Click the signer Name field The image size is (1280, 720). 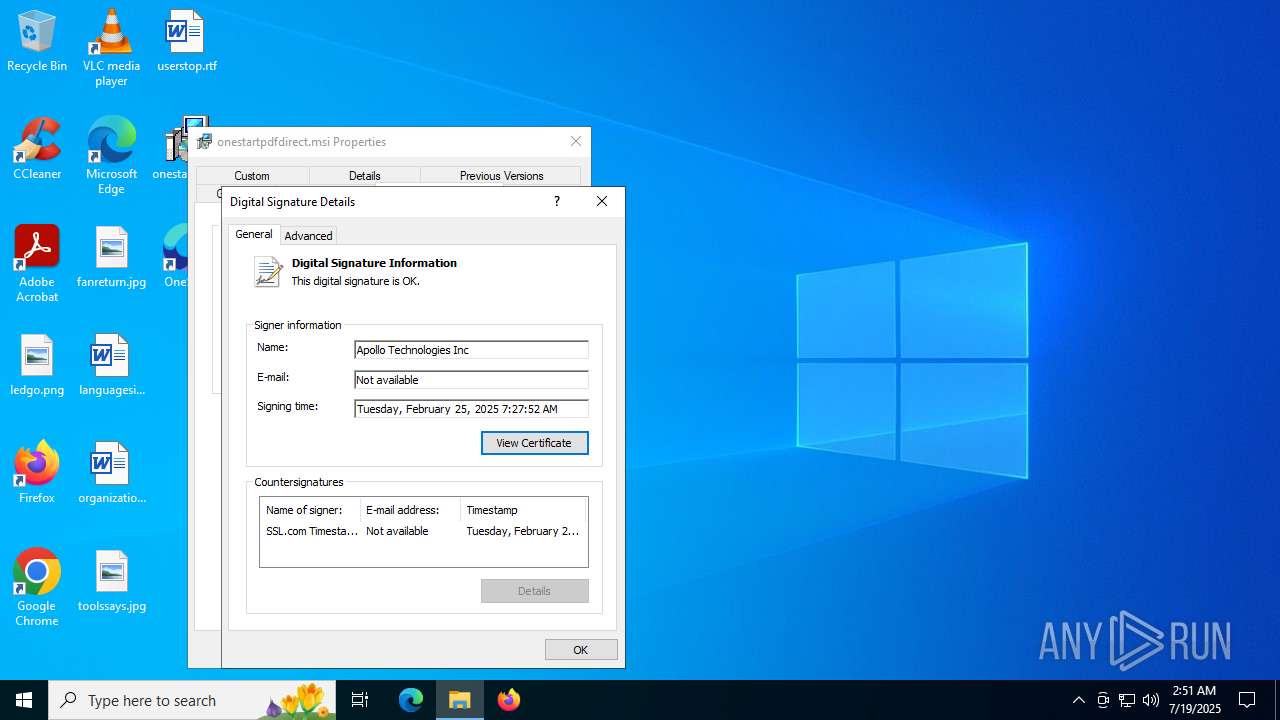point(471,350)
